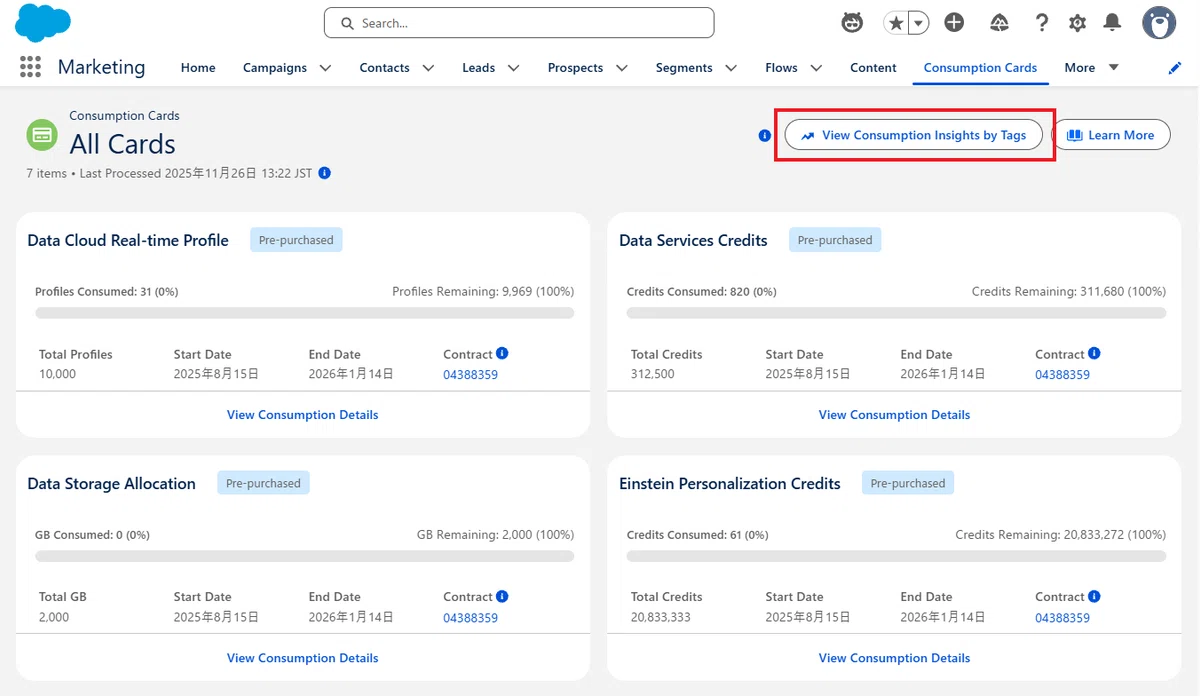This screenshot has width=1200, height=696.
Task: Expand the Favorites list dropdown arrow
Action: click(x=918, y=22)
